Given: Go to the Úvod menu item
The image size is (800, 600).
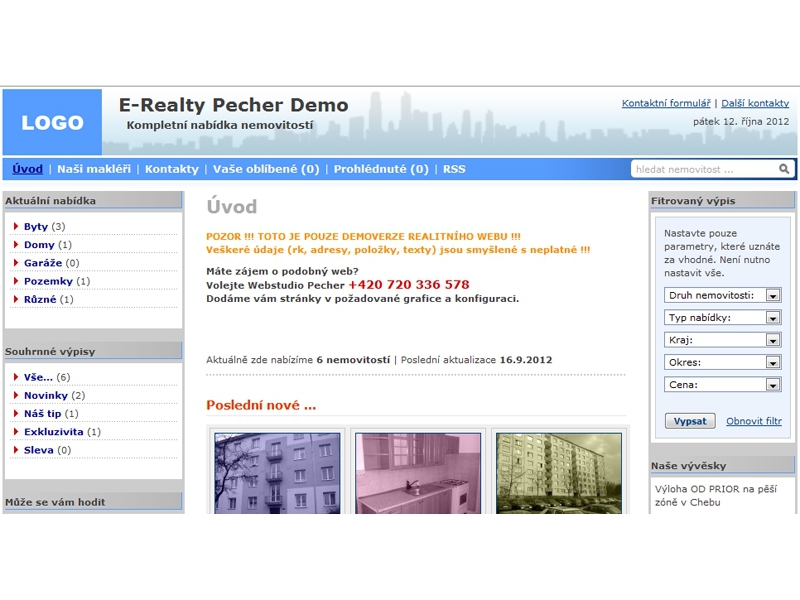Looking at the screenshot, I should point(28,169).
